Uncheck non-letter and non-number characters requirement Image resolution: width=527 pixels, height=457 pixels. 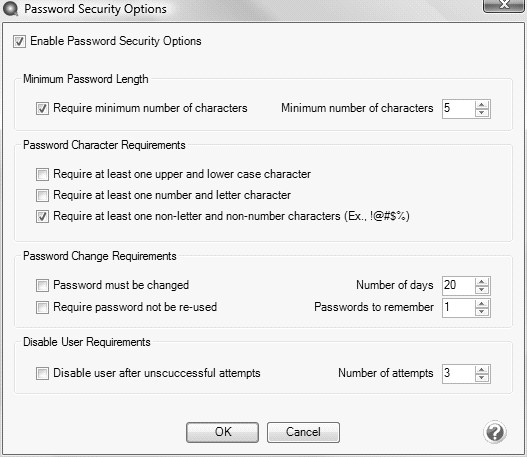(42, 216)
